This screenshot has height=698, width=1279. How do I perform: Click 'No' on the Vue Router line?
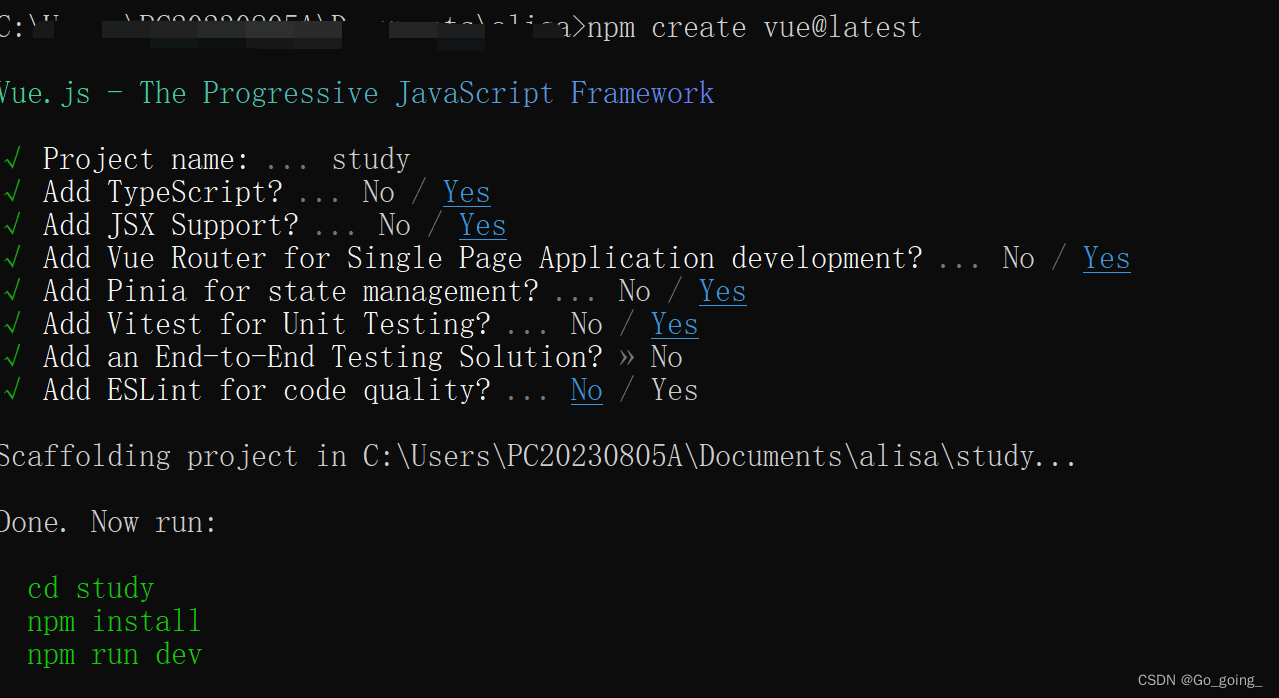click(x=1019, y=258)
